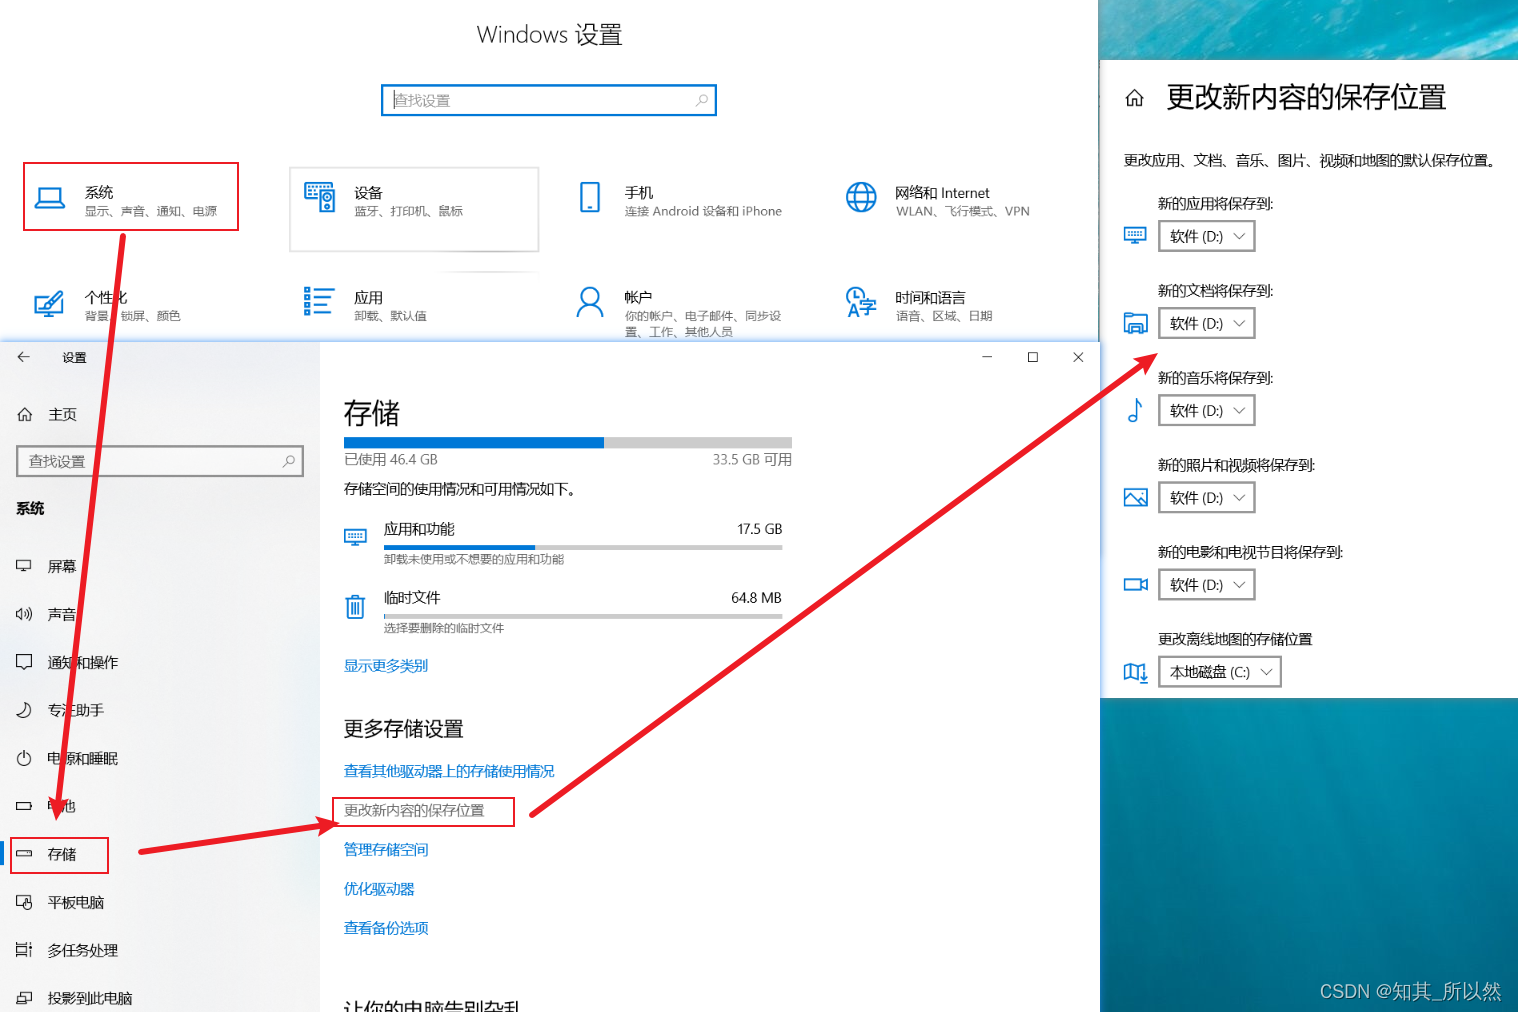Click the 查找设置 search field in sidebar
The height and width of the screenshot is (1012, 1518).
[160, 461]
